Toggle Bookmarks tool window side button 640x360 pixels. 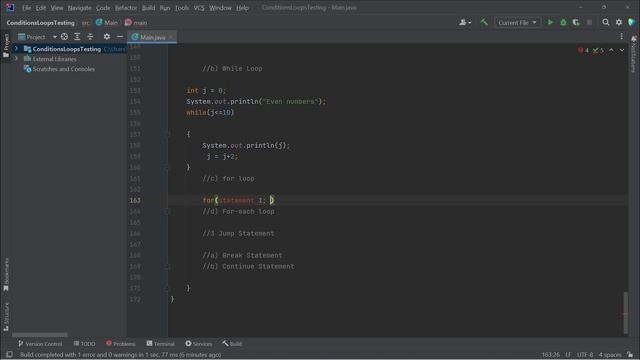coord(6,275)
